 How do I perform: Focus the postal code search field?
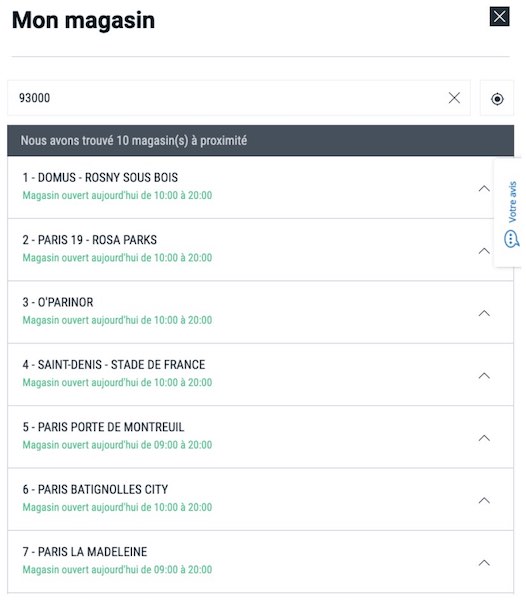click(228, 98)
